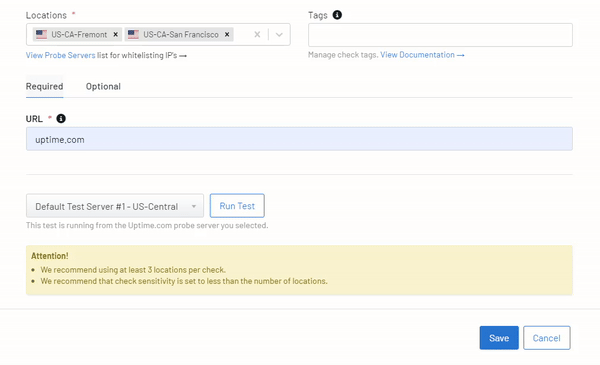This screenshot has width=600, height=365.
Task: Switch to the Required tab
Action: coord(44,86)
